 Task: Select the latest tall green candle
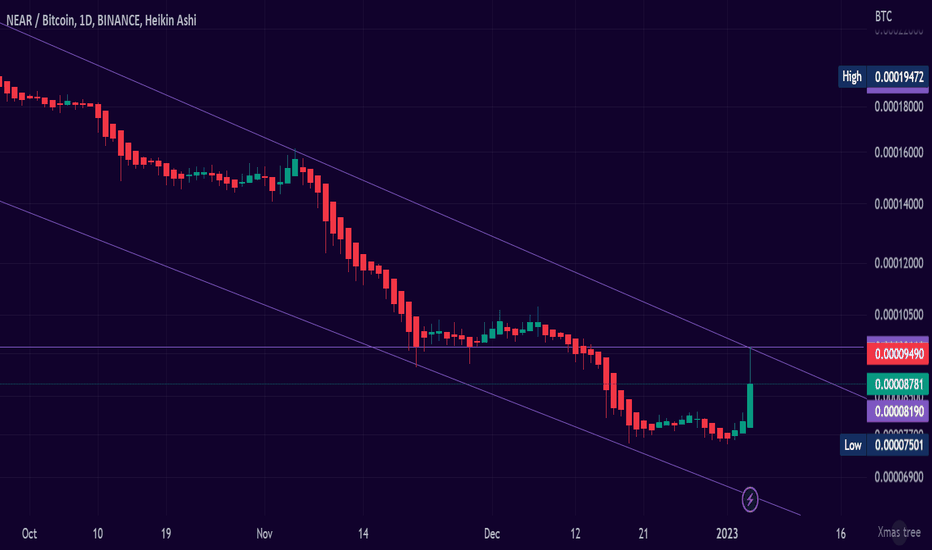point(750,406)
